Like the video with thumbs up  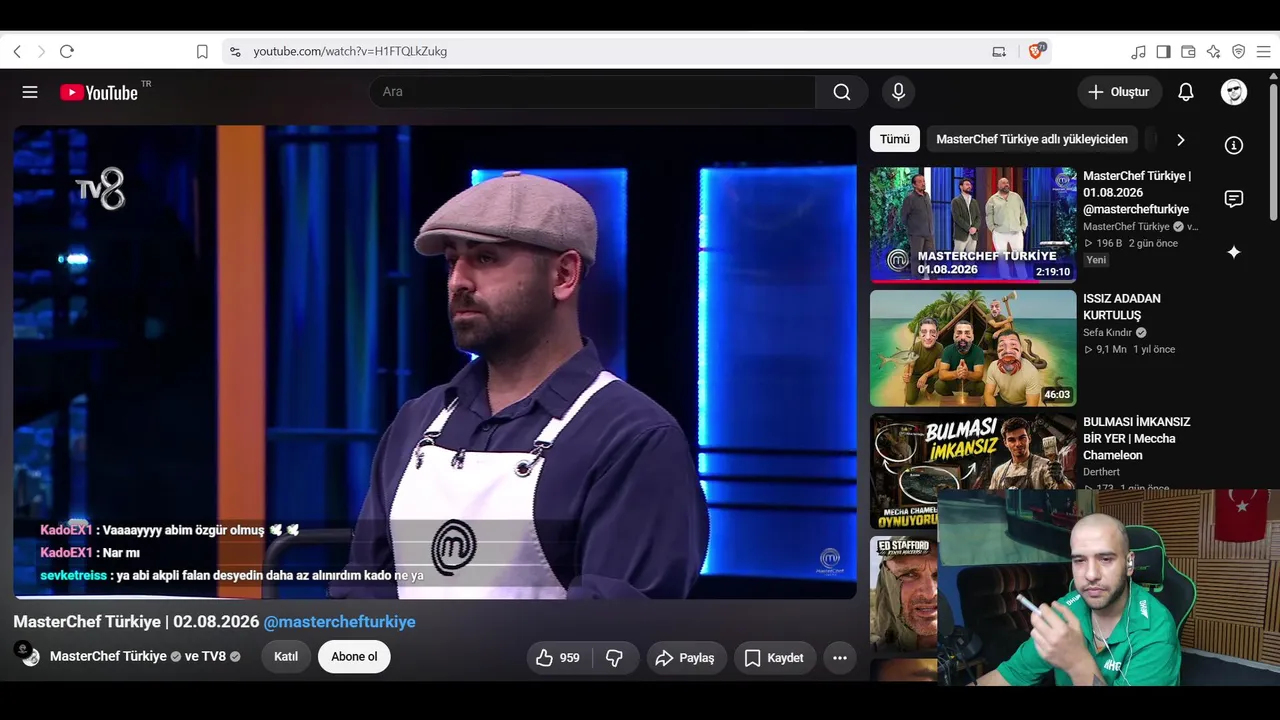559,658
